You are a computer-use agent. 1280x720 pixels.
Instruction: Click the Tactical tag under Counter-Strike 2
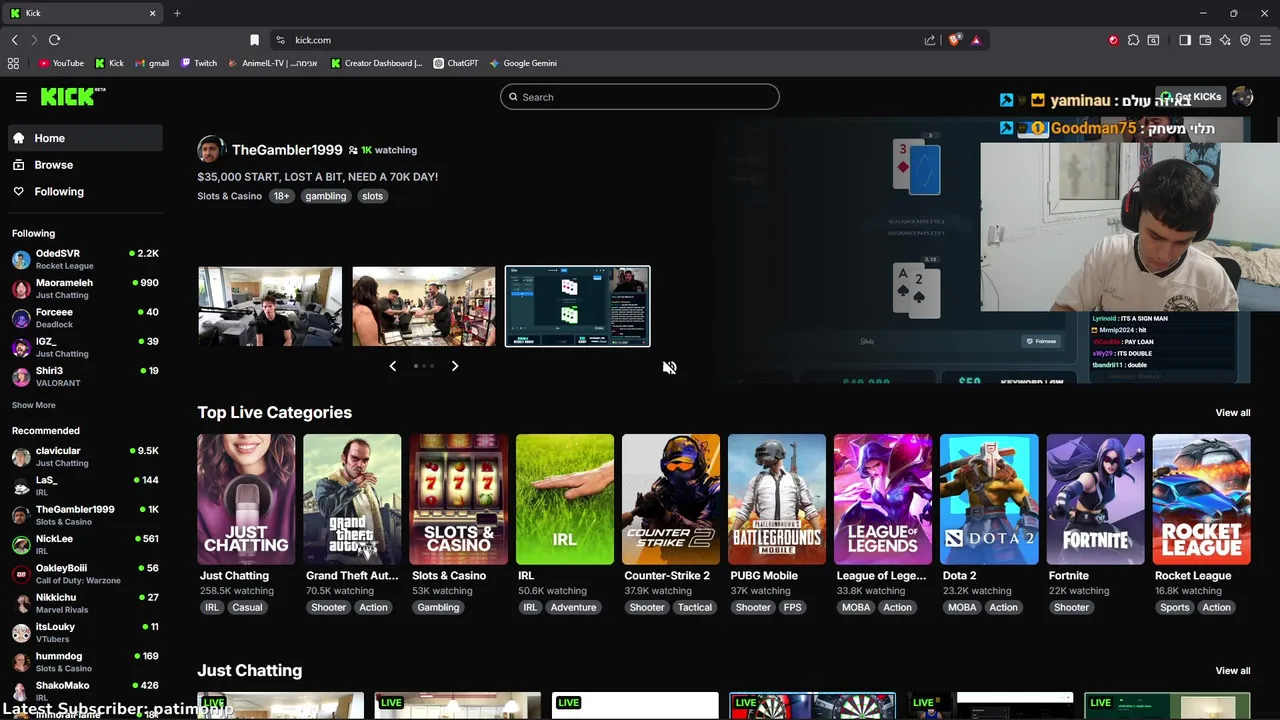695,607
